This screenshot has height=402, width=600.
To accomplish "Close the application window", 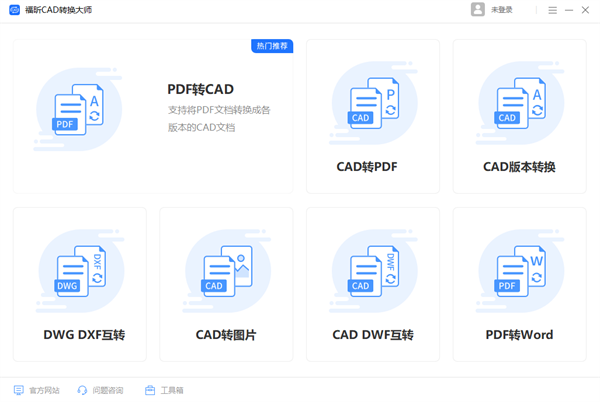I will (585, 10).
